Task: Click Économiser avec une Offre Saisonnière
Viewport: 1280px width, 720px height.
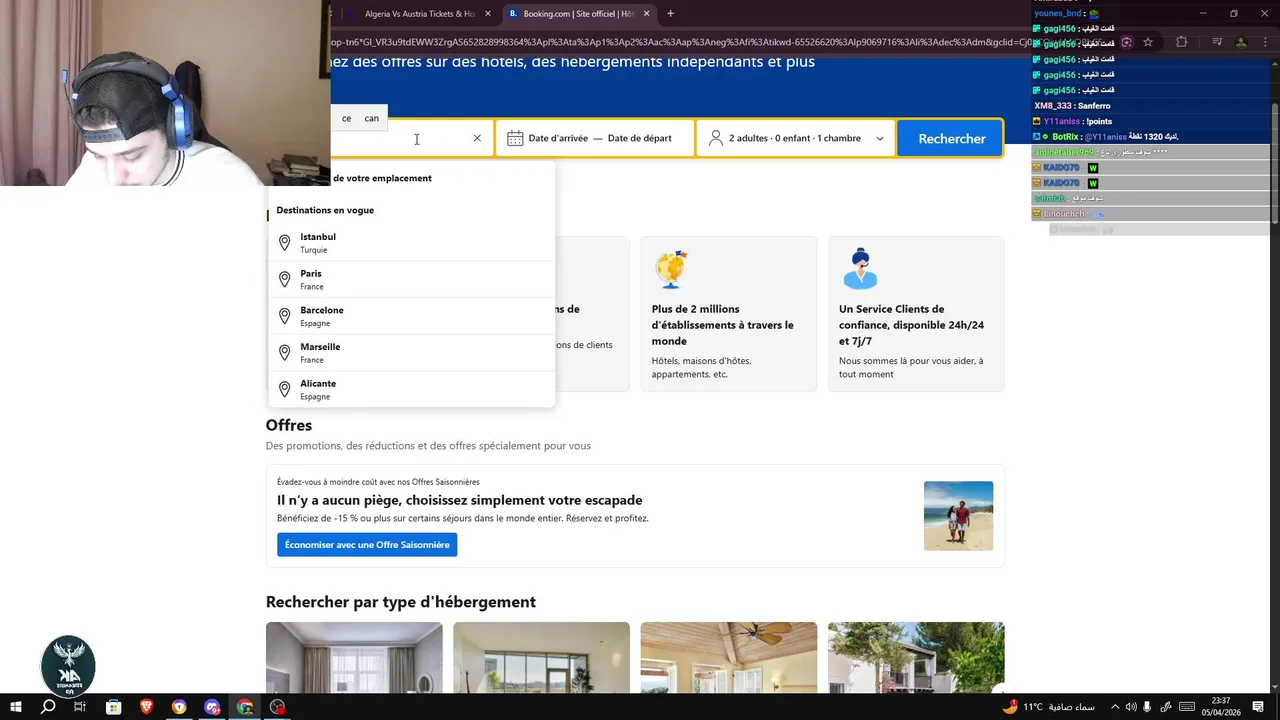Action: pyautogui.click(x=367, y=545)
